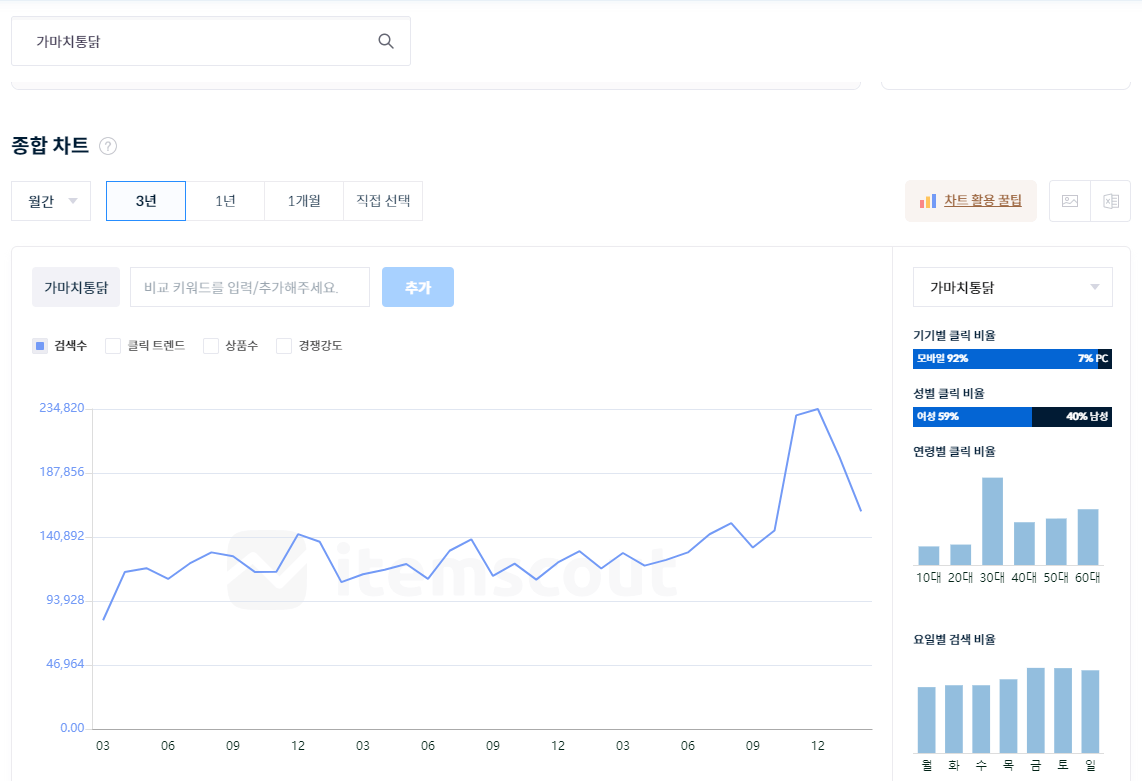Image resolution: width=1142 pixels, height=781 pixels.
Task: Click the 목 weekday bar
Action: click(x=1009, y=716)
